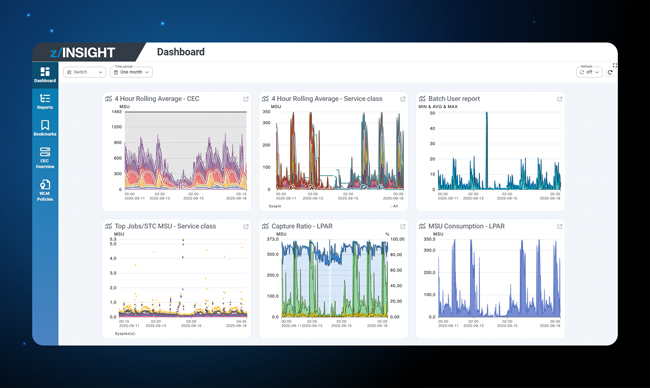Click chart icon beside 4 Hour Rolling Average - CEC
The width and height of the screenshot is (650, 388).
[x=109, y=99]
